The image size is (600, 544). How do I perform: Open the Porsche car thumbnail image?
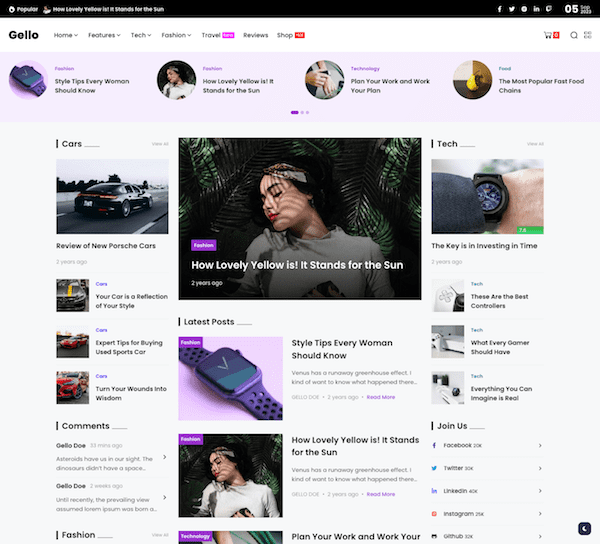(112, 196)
